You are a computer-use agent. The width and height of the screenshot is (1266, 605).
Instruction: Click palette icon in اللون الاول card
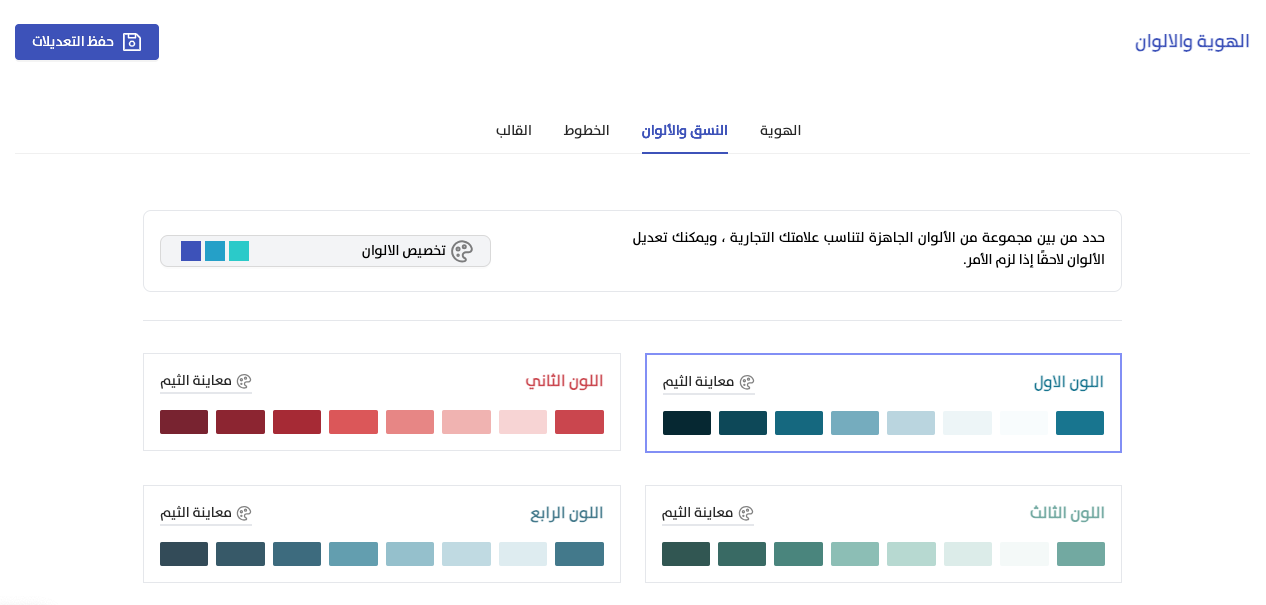point(746,382)
